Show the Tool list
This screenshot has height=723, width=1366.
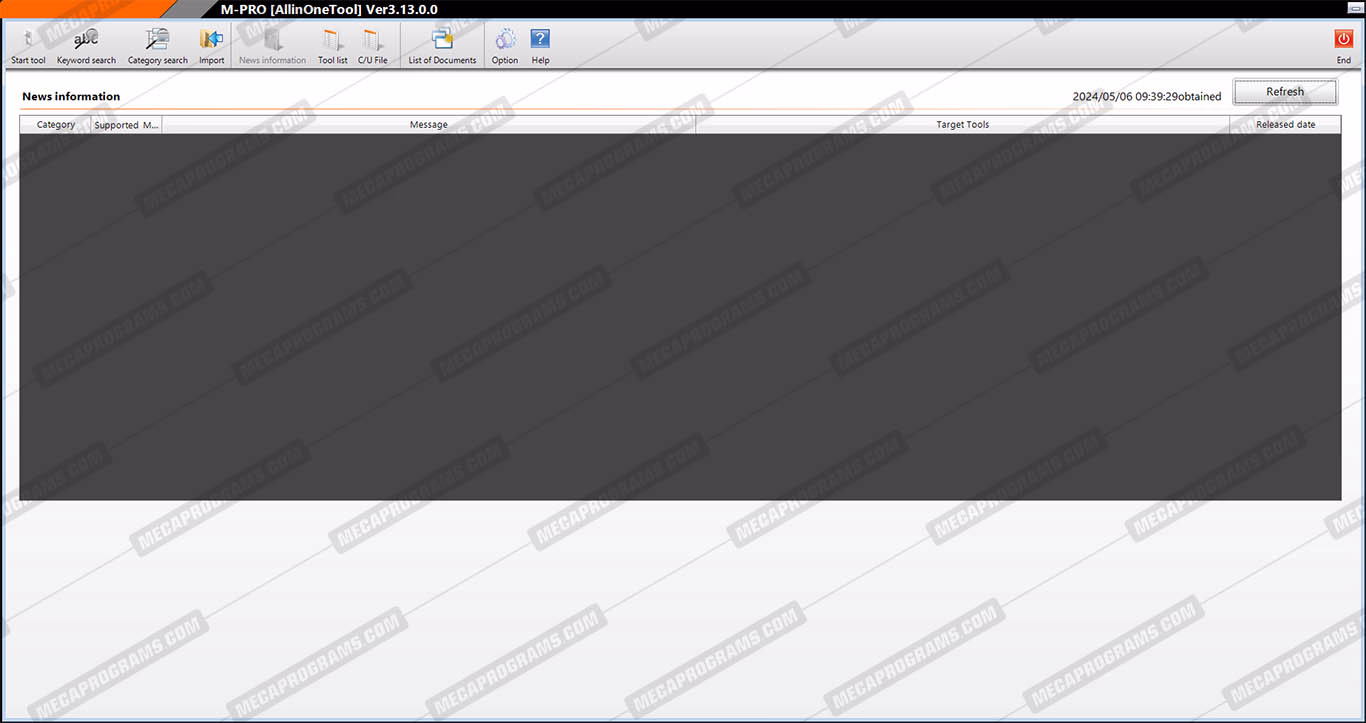(x=333, y=46)
